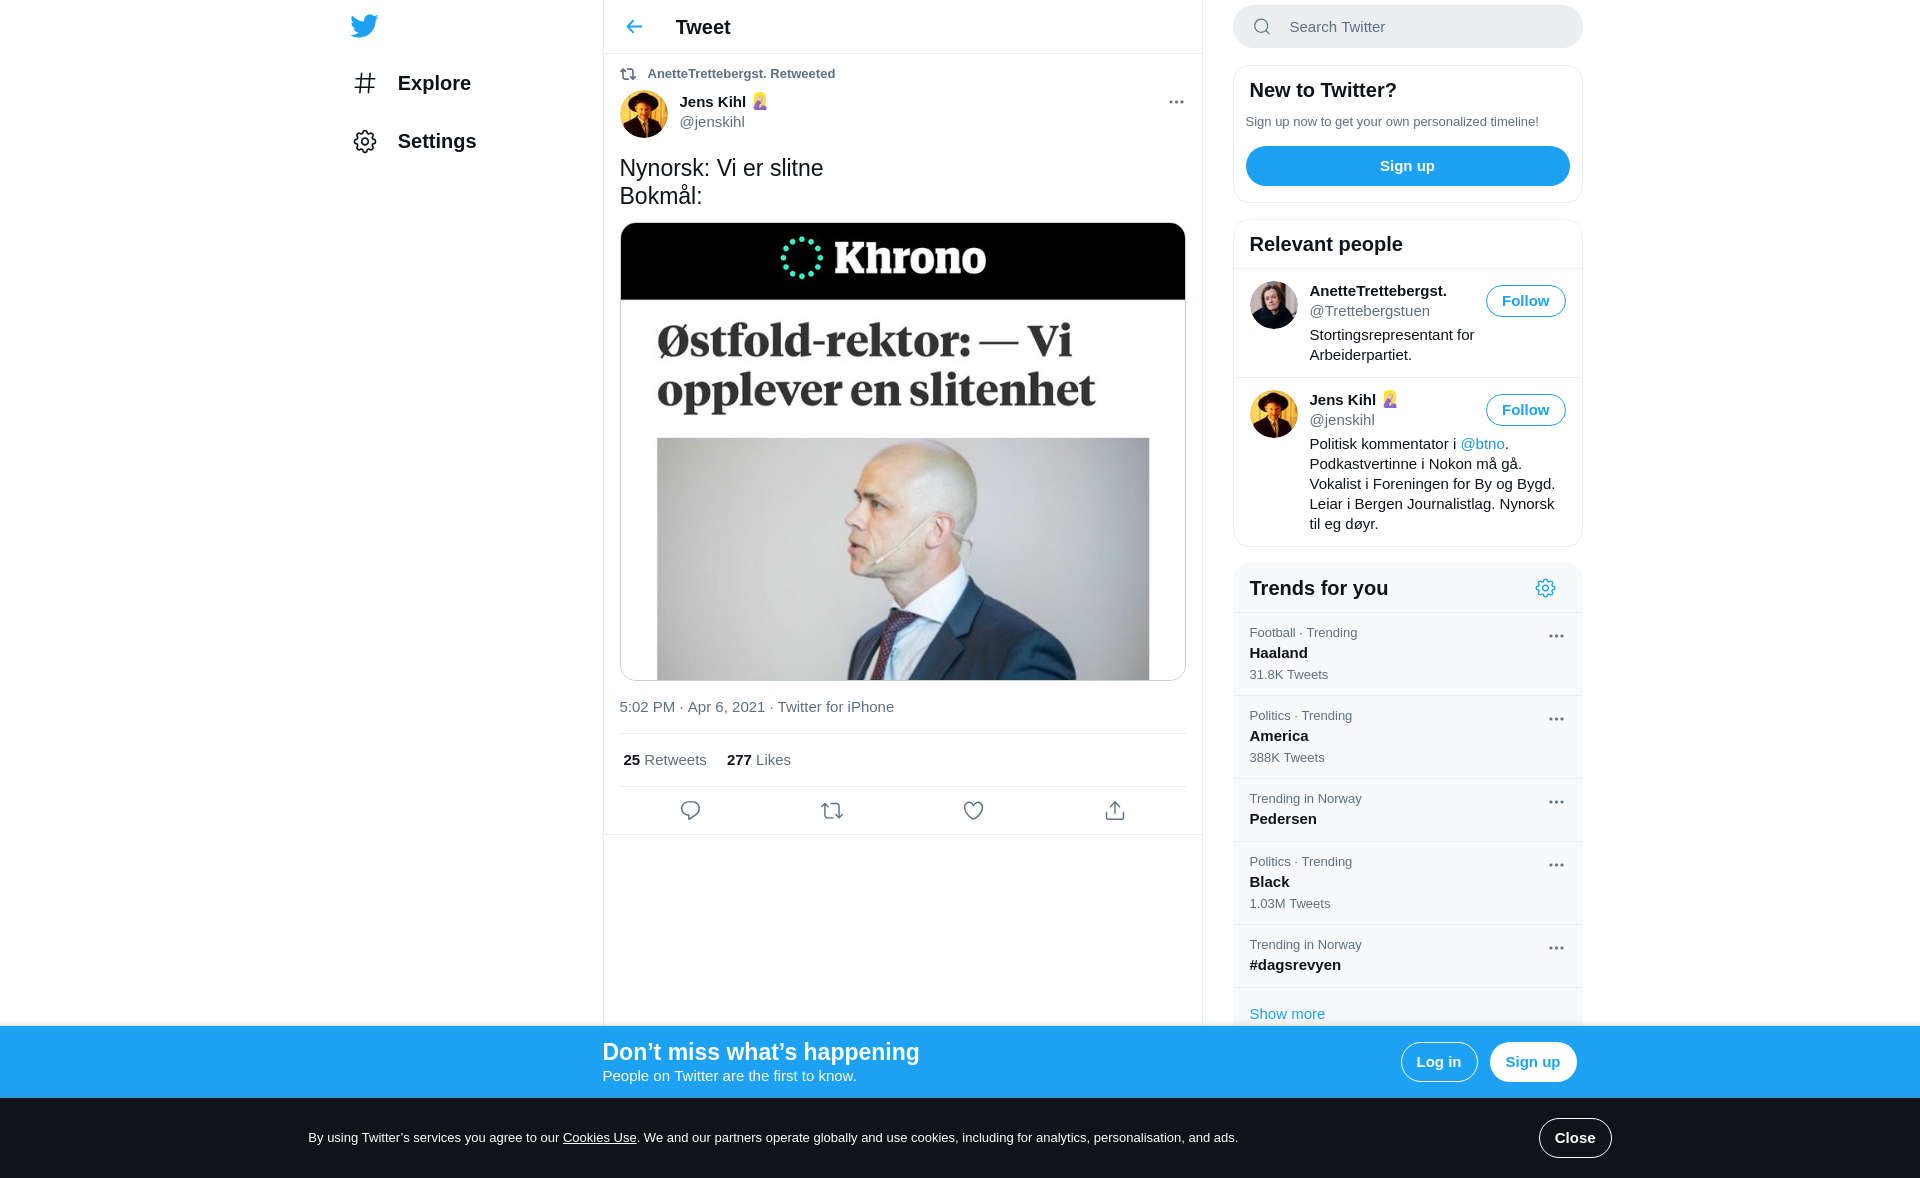Go back using the arrow icon
The image size is (1920, 1178).
(x=634, y=27)
